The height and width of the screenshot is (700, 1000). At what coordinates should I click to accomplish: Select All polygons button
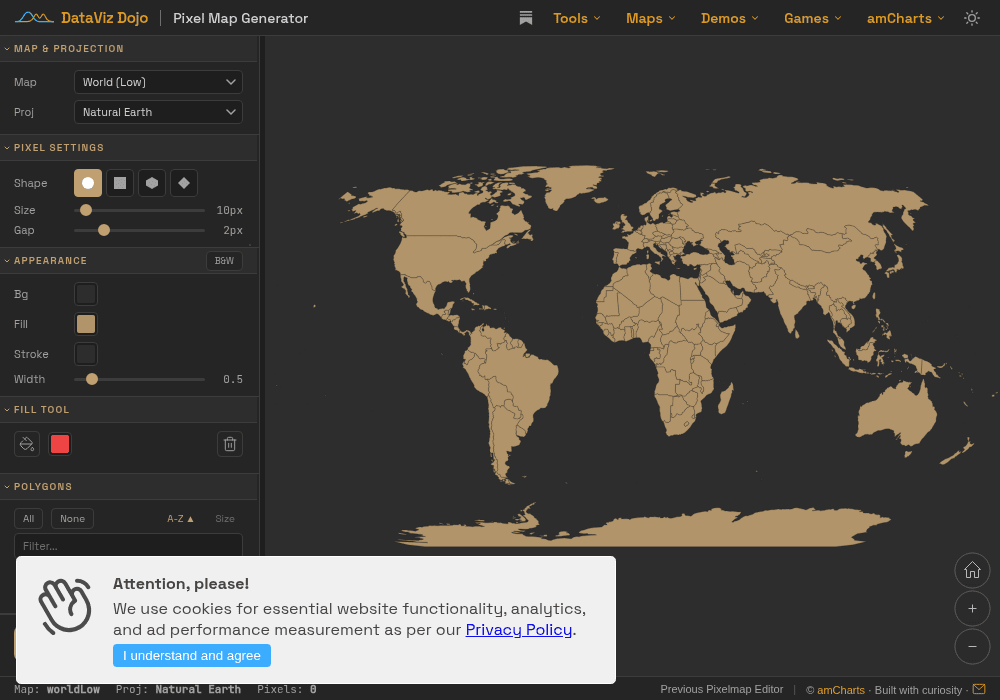click(x=29, y=518)
